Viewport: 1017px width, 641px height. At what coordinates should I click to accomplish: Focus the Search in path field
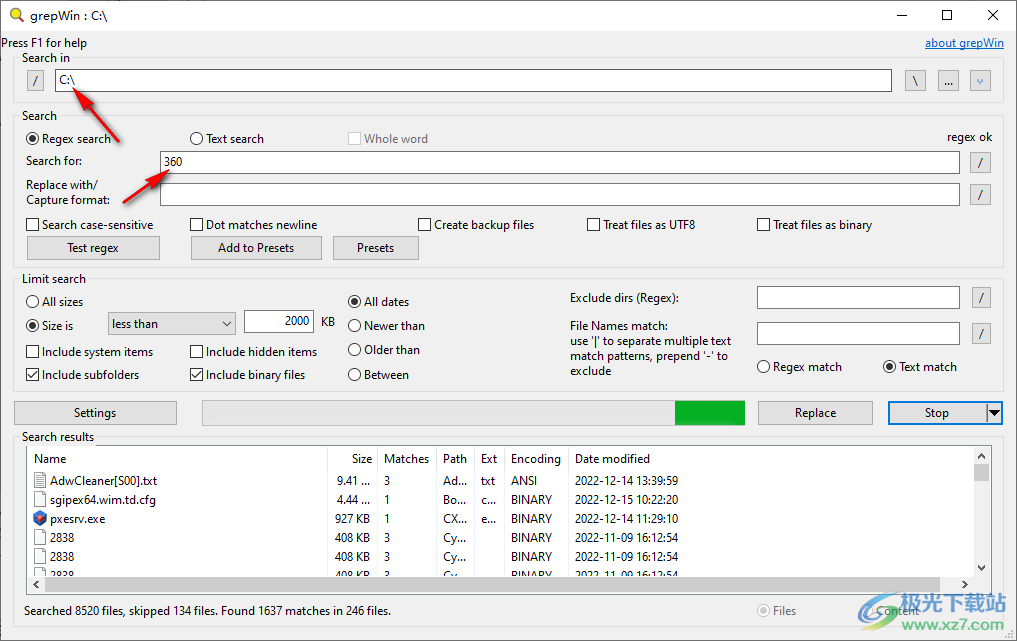click(473, 80)
